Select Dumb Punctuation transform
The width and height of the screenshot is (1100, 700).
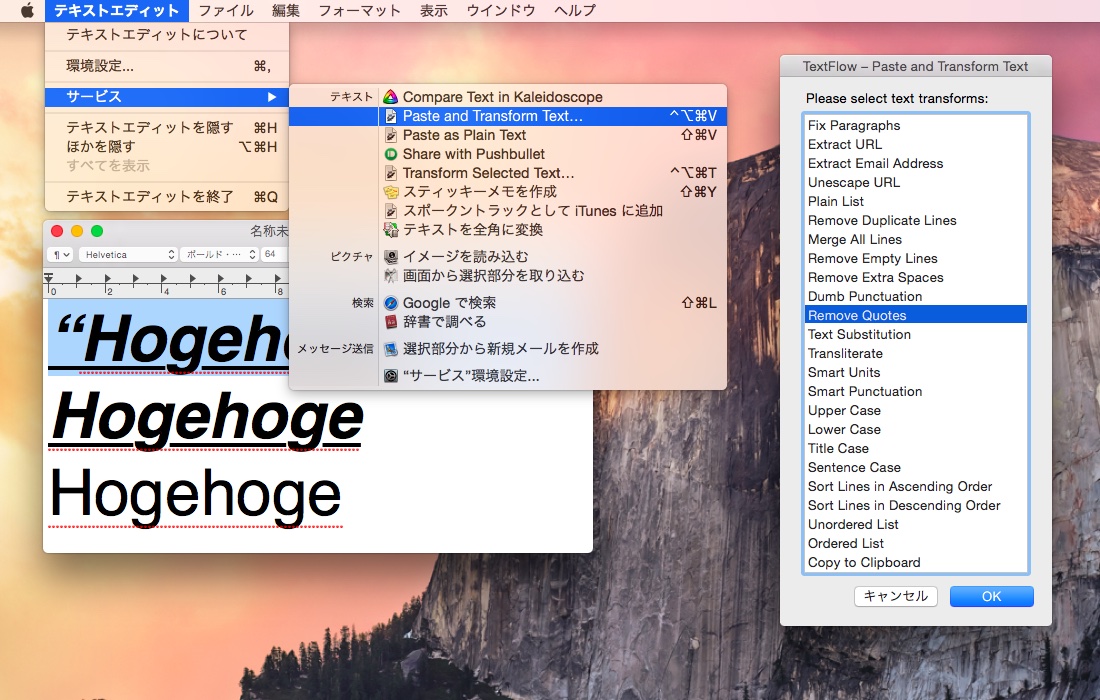[915, 296]
